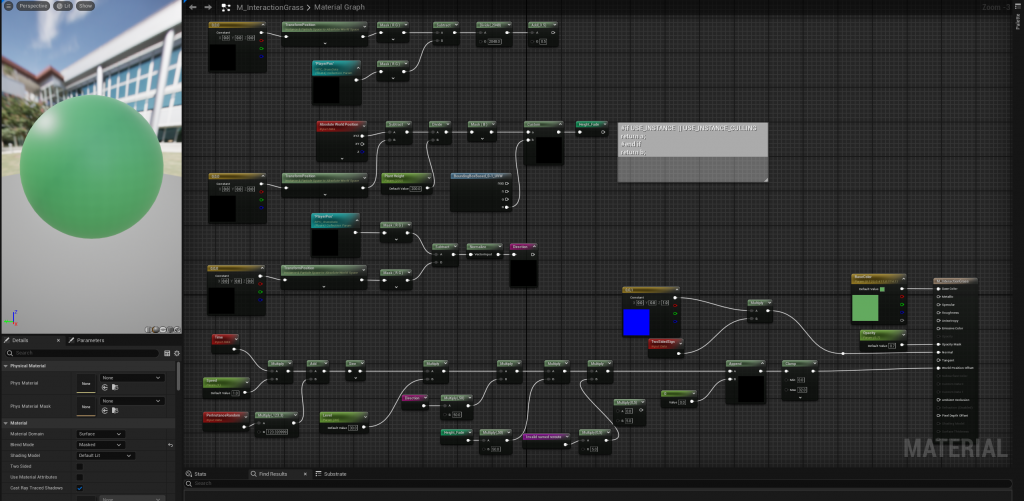This screenshot has height=501, width=1024.
Task: Open the Shading Model dropdown
Action: tap(105, 455)
